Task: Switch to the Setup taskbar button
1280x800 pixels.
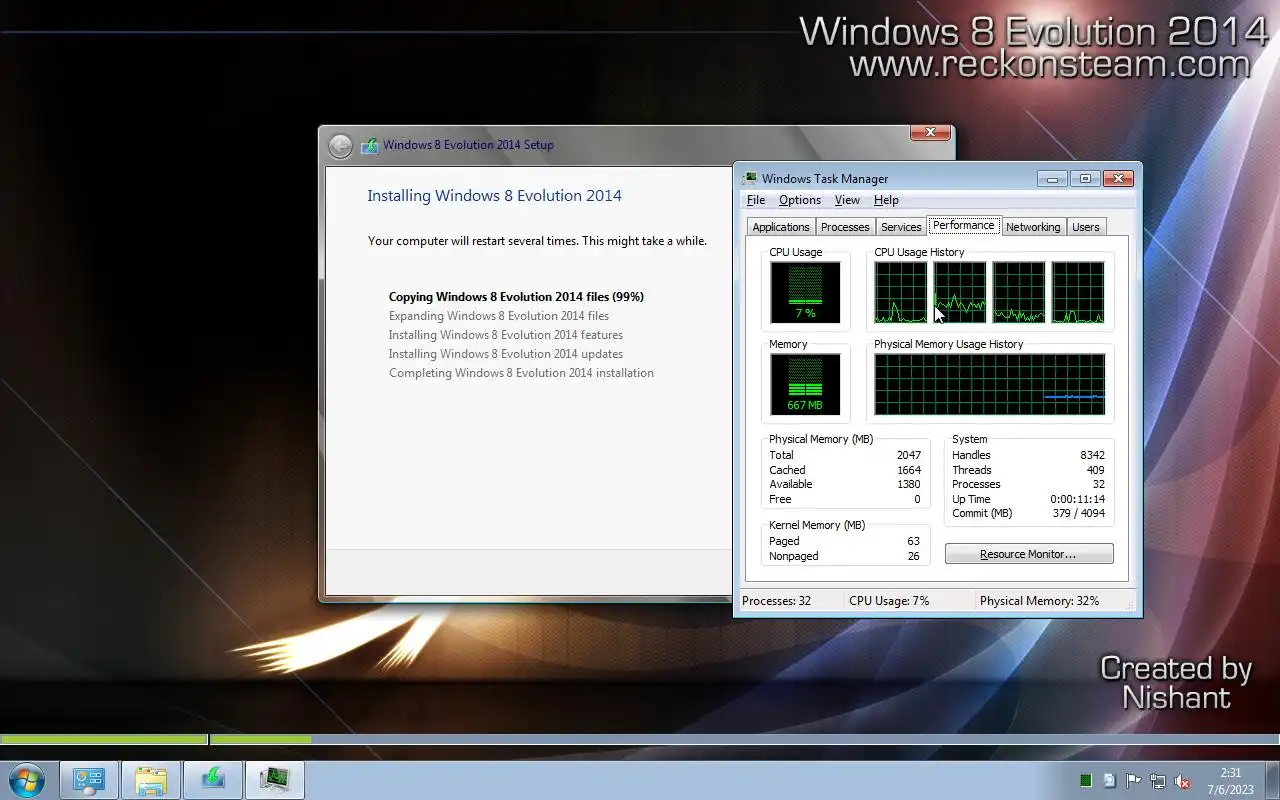Action: tap(213, 780)
